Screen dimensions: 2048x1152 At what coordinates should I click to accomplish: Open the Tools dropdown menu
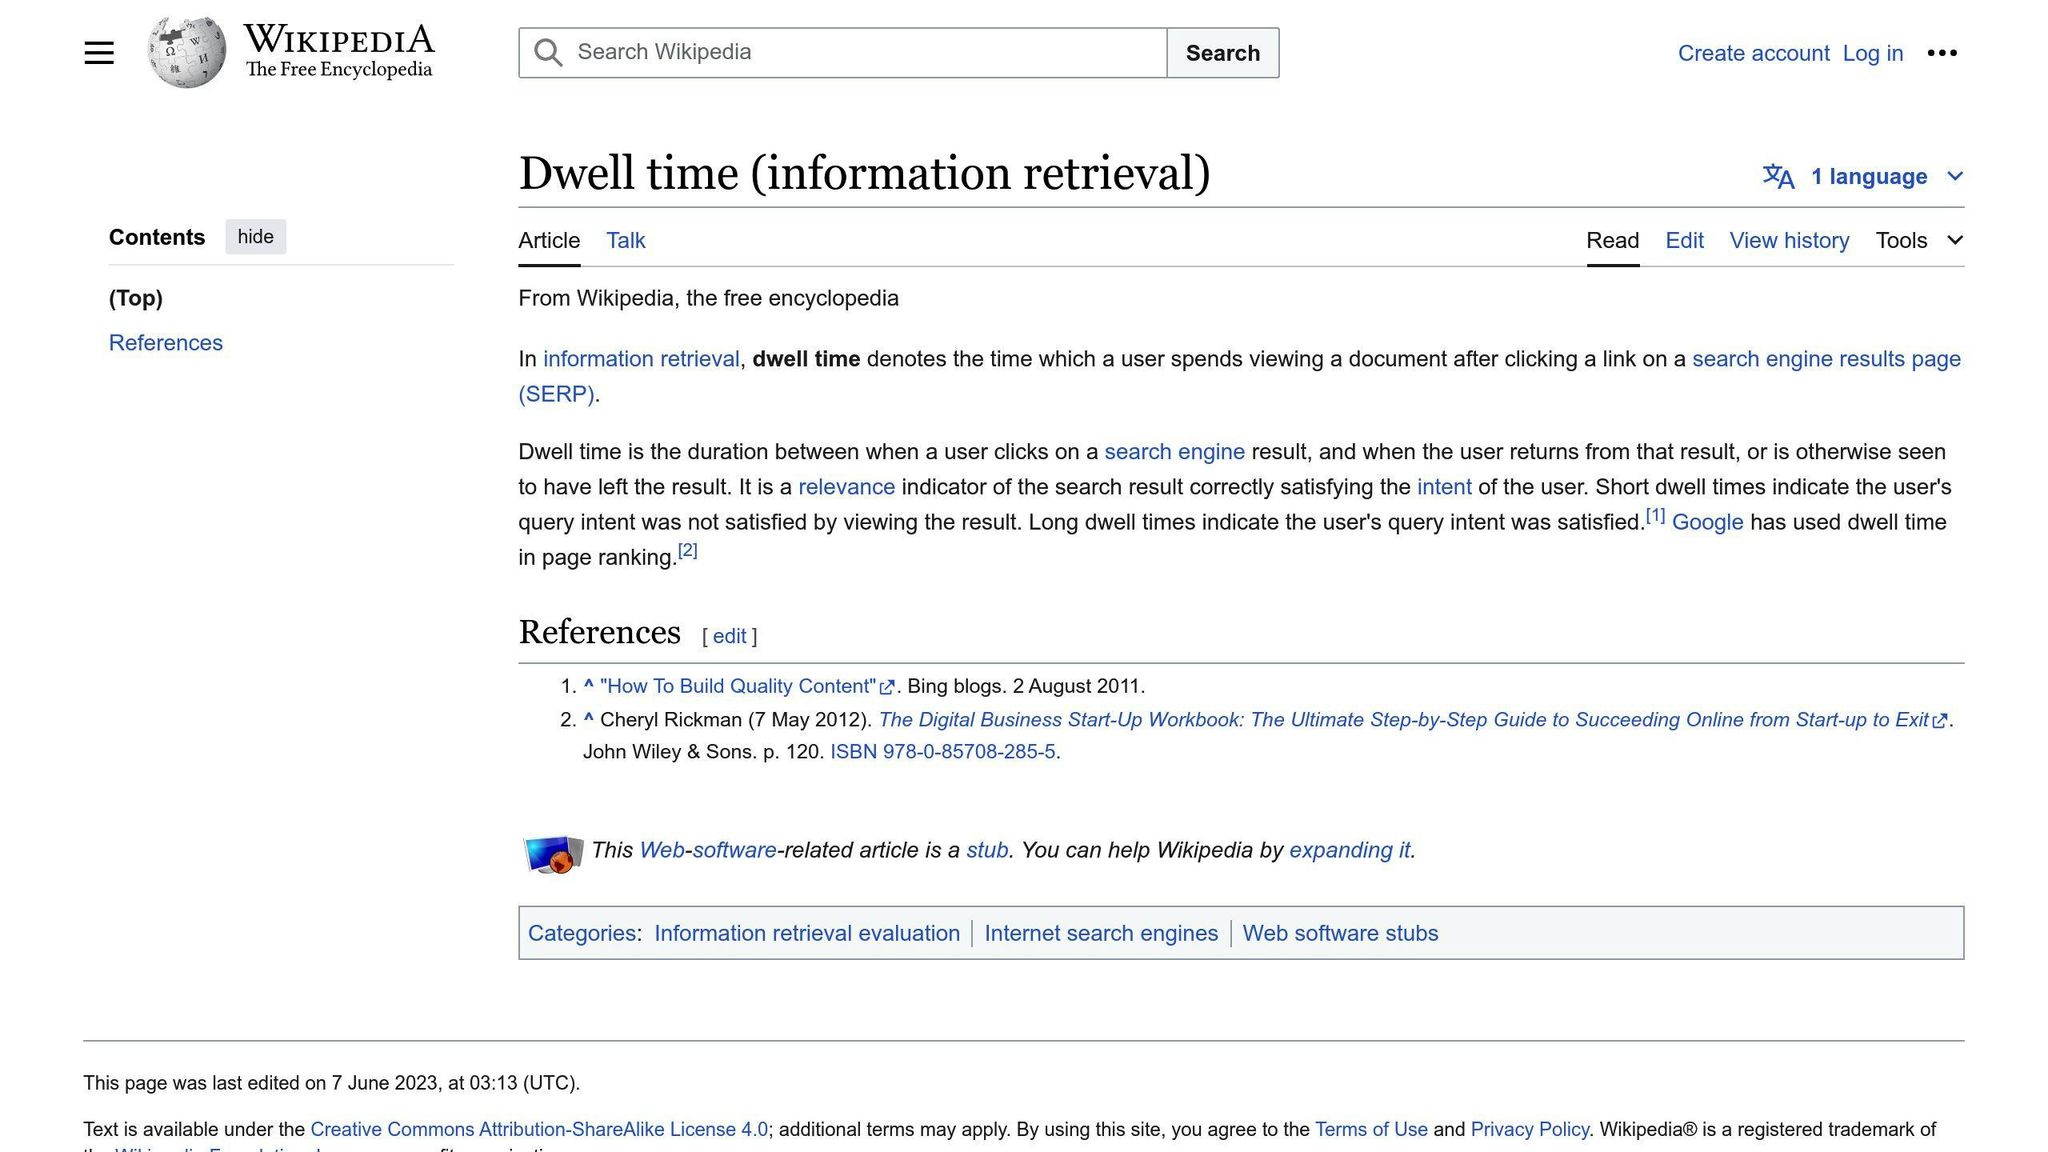coord(1918,240)
